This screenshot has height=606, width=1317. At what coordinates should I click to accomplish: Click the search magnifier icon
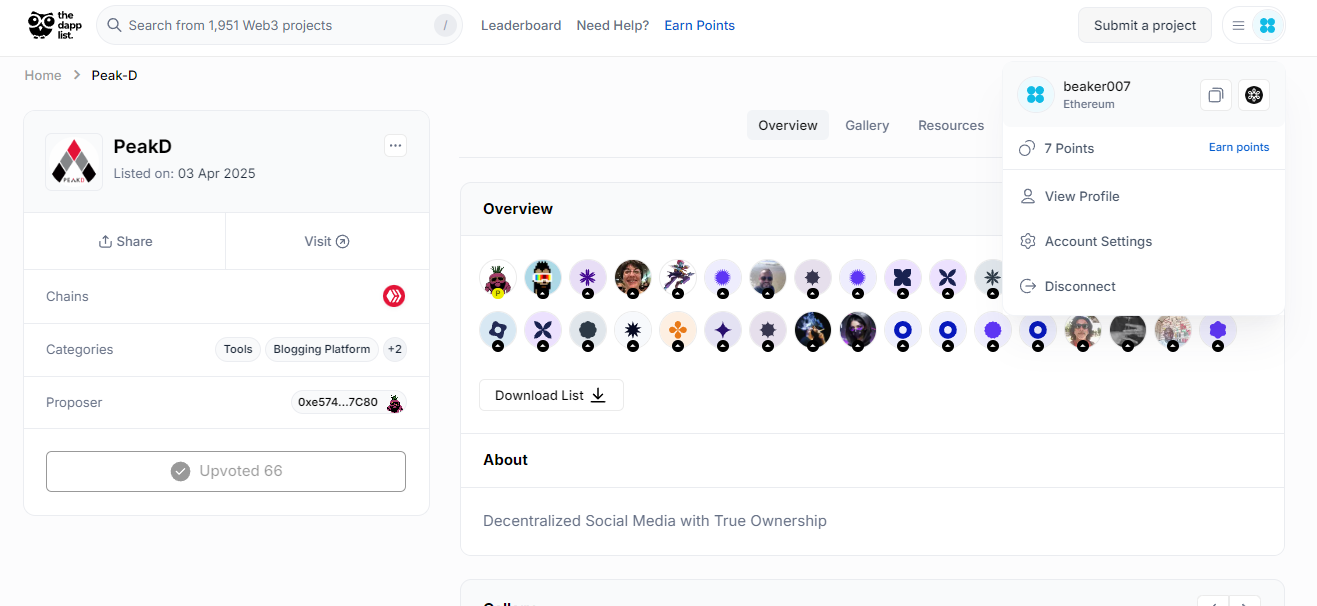115,25
